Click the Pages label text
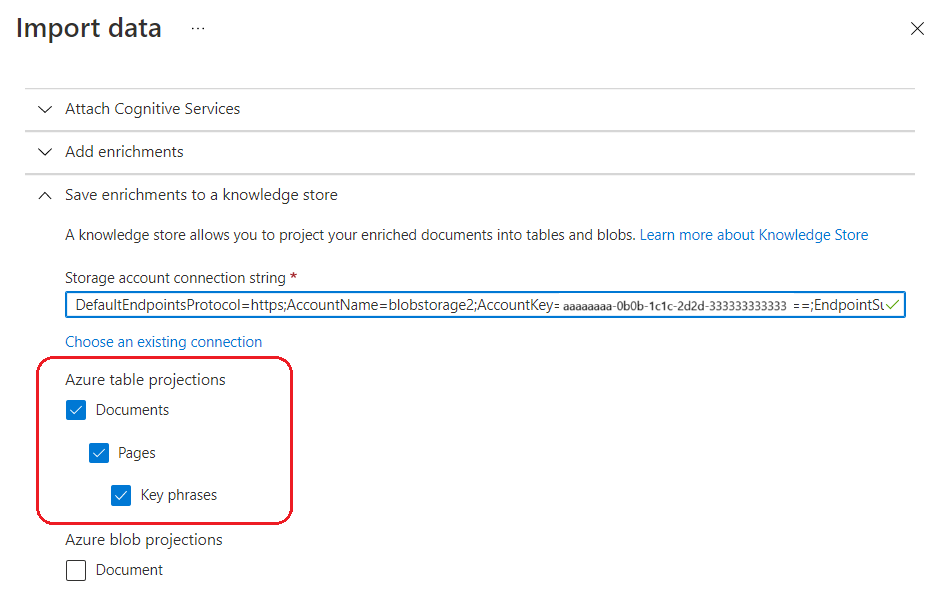Viewport: 933px width, 610px height. click(136, 453)
